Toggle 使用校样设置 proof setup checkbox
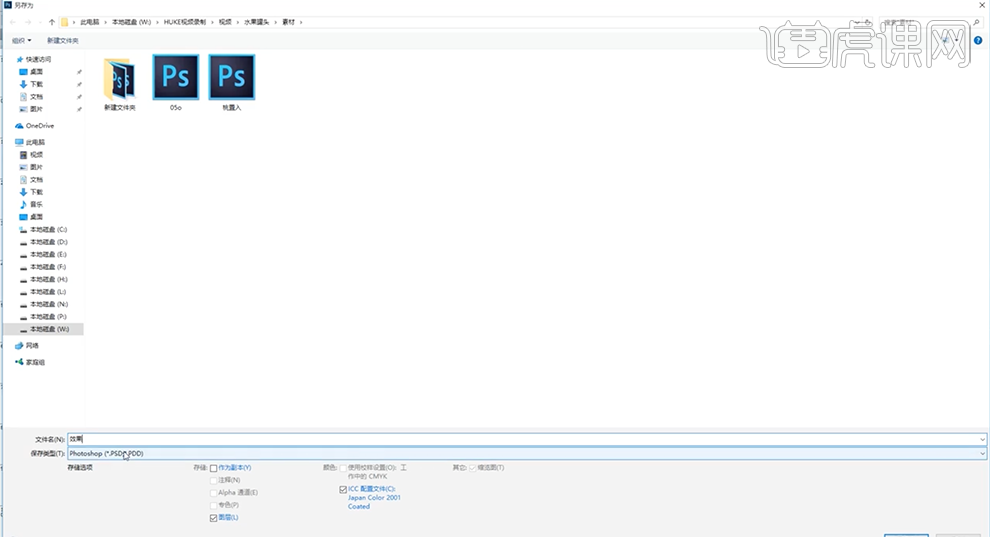Image resolution: width=990 pixels, height=537 pixels. coord(343,468)
